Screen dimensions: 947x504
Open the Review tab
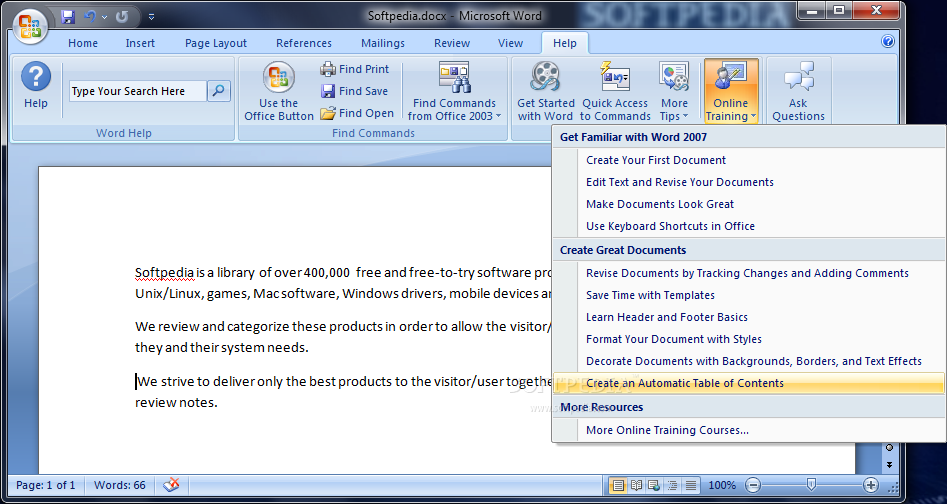[452, 43]
